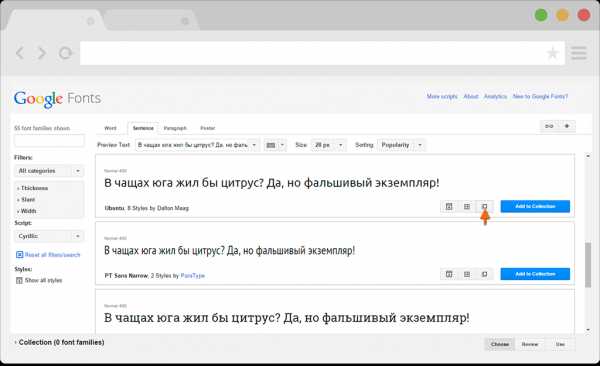Add PT Sans Narrow to Collection
This screenshot has height=366, width=600.
[x=535, y=274]
